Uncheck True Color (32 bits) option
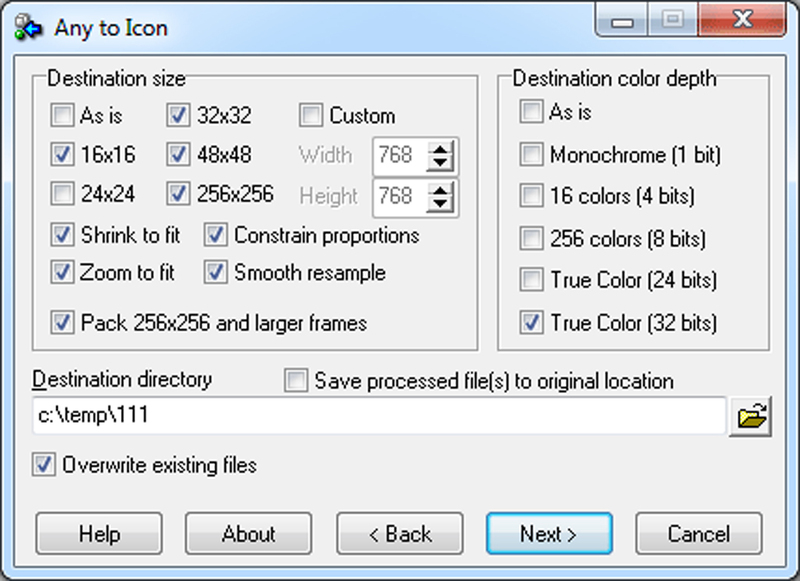This screenshot has height=581, width=800. (531, 323)
